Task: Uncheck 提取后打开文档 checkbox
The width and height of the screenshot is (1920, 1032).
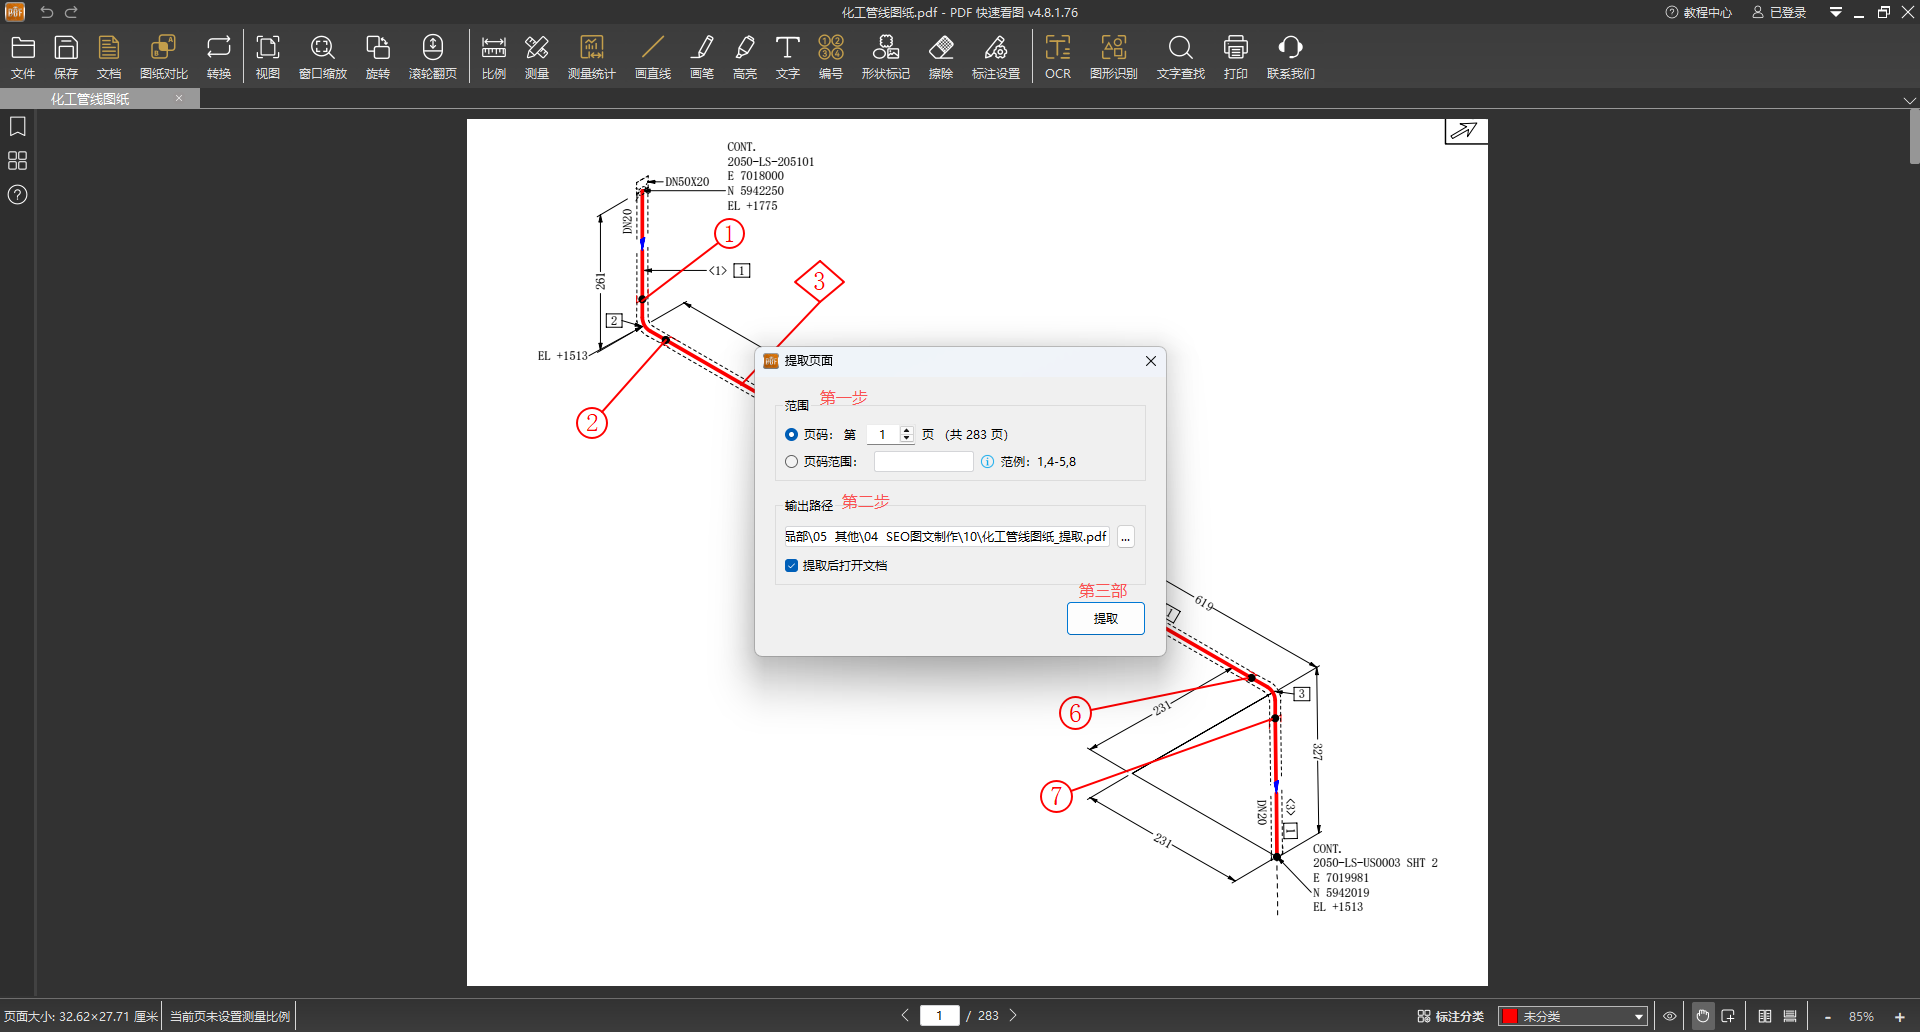Action: click(x=792, y=566)
